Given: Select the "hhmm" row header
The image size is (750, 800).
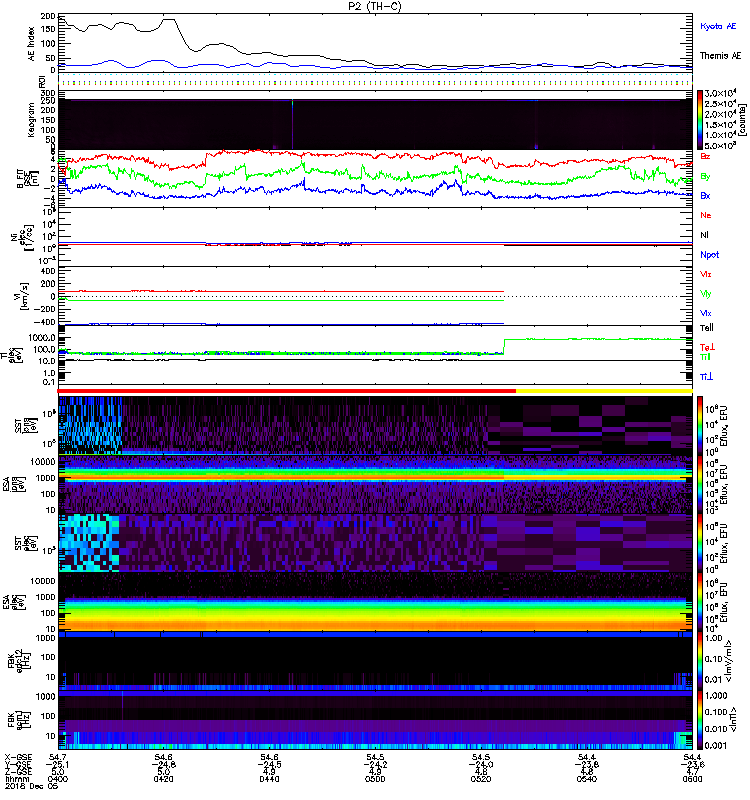Looking at the screenshot, I should pos(17,779).
